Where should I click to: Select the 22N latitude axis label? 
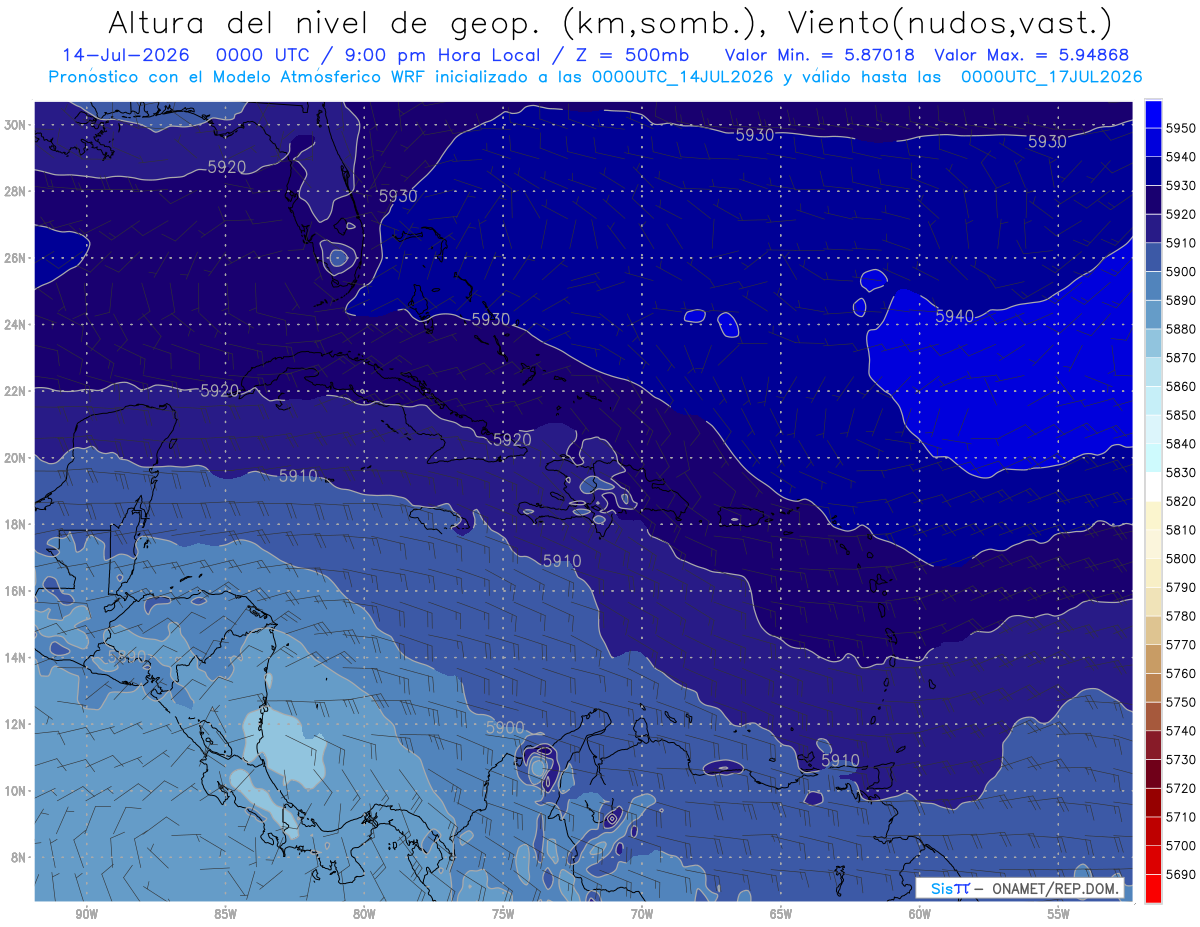[17, 391]
